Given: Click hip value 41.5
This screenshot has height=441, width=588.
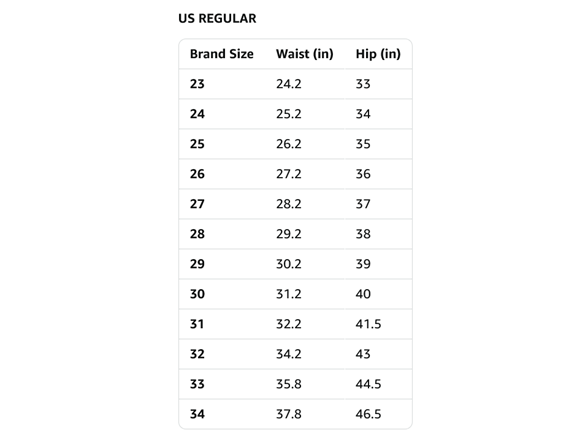Looking at the screenshot, I should coord(368,324).
